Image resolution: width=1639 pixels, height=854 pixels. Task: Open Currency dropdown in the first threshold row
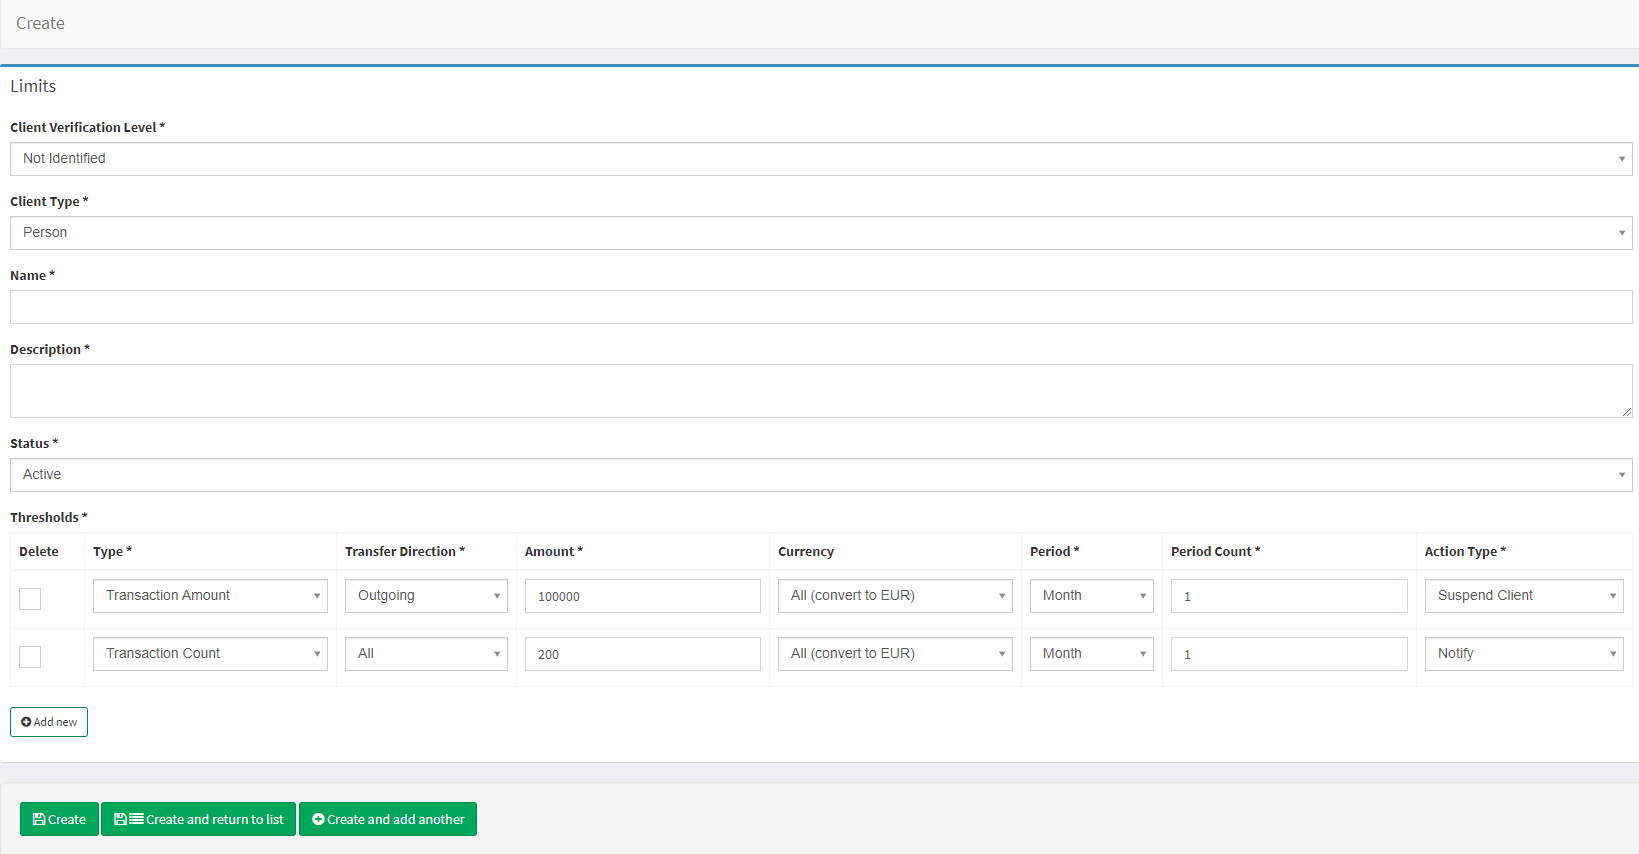tap(895, 596)
